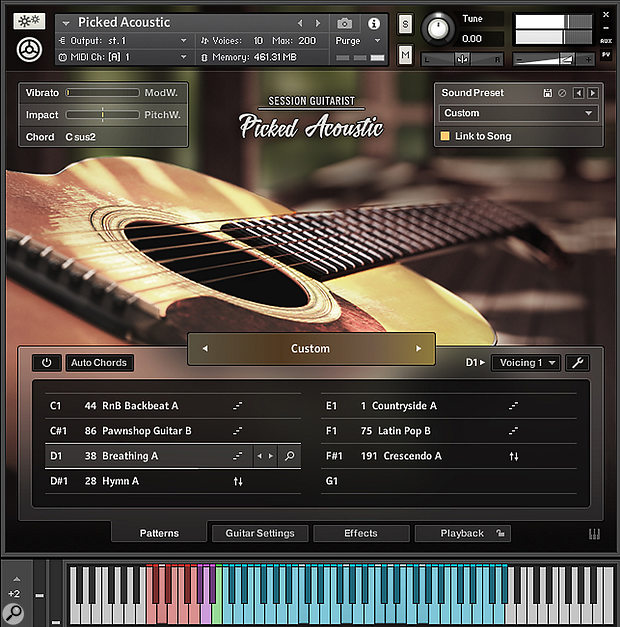The width and height of the screenshot is (620, 627).
Task: Click the pan L-R slider
Action: [462, 59]
